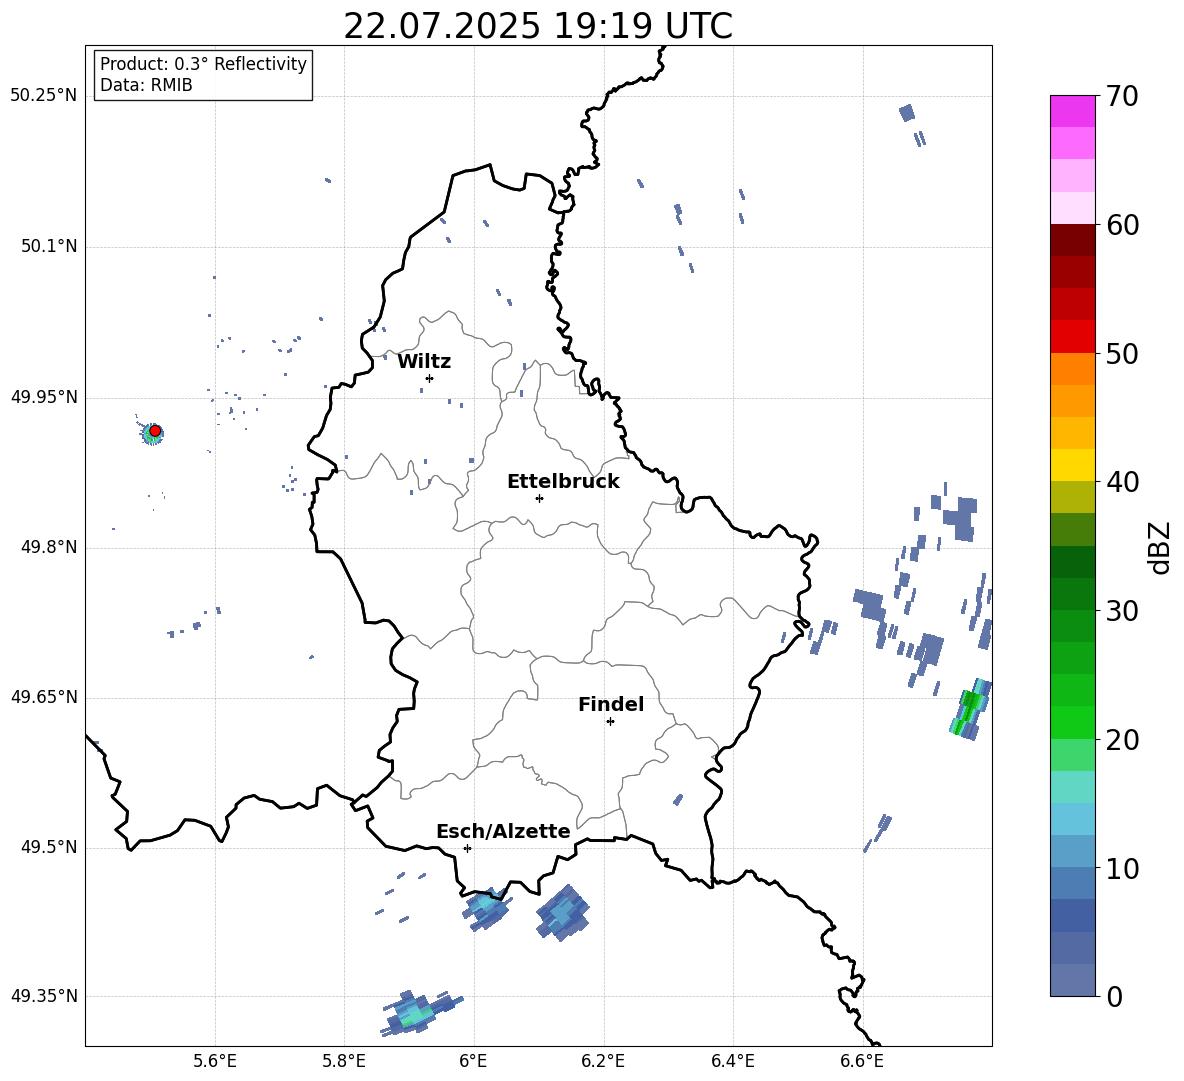Click the 5.6°E longitude label
This screenshot has height=1081, width=1184.
(215, 1061)
